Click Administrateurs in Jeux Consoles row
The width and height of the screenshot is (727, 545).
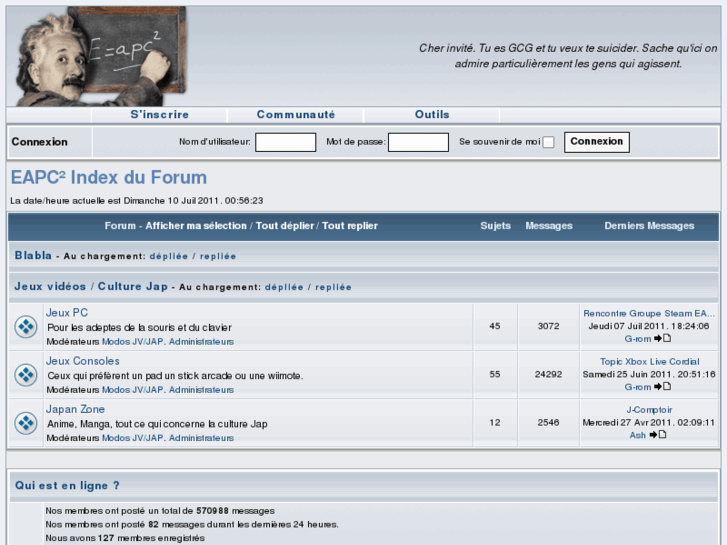[x=201, y=390]
